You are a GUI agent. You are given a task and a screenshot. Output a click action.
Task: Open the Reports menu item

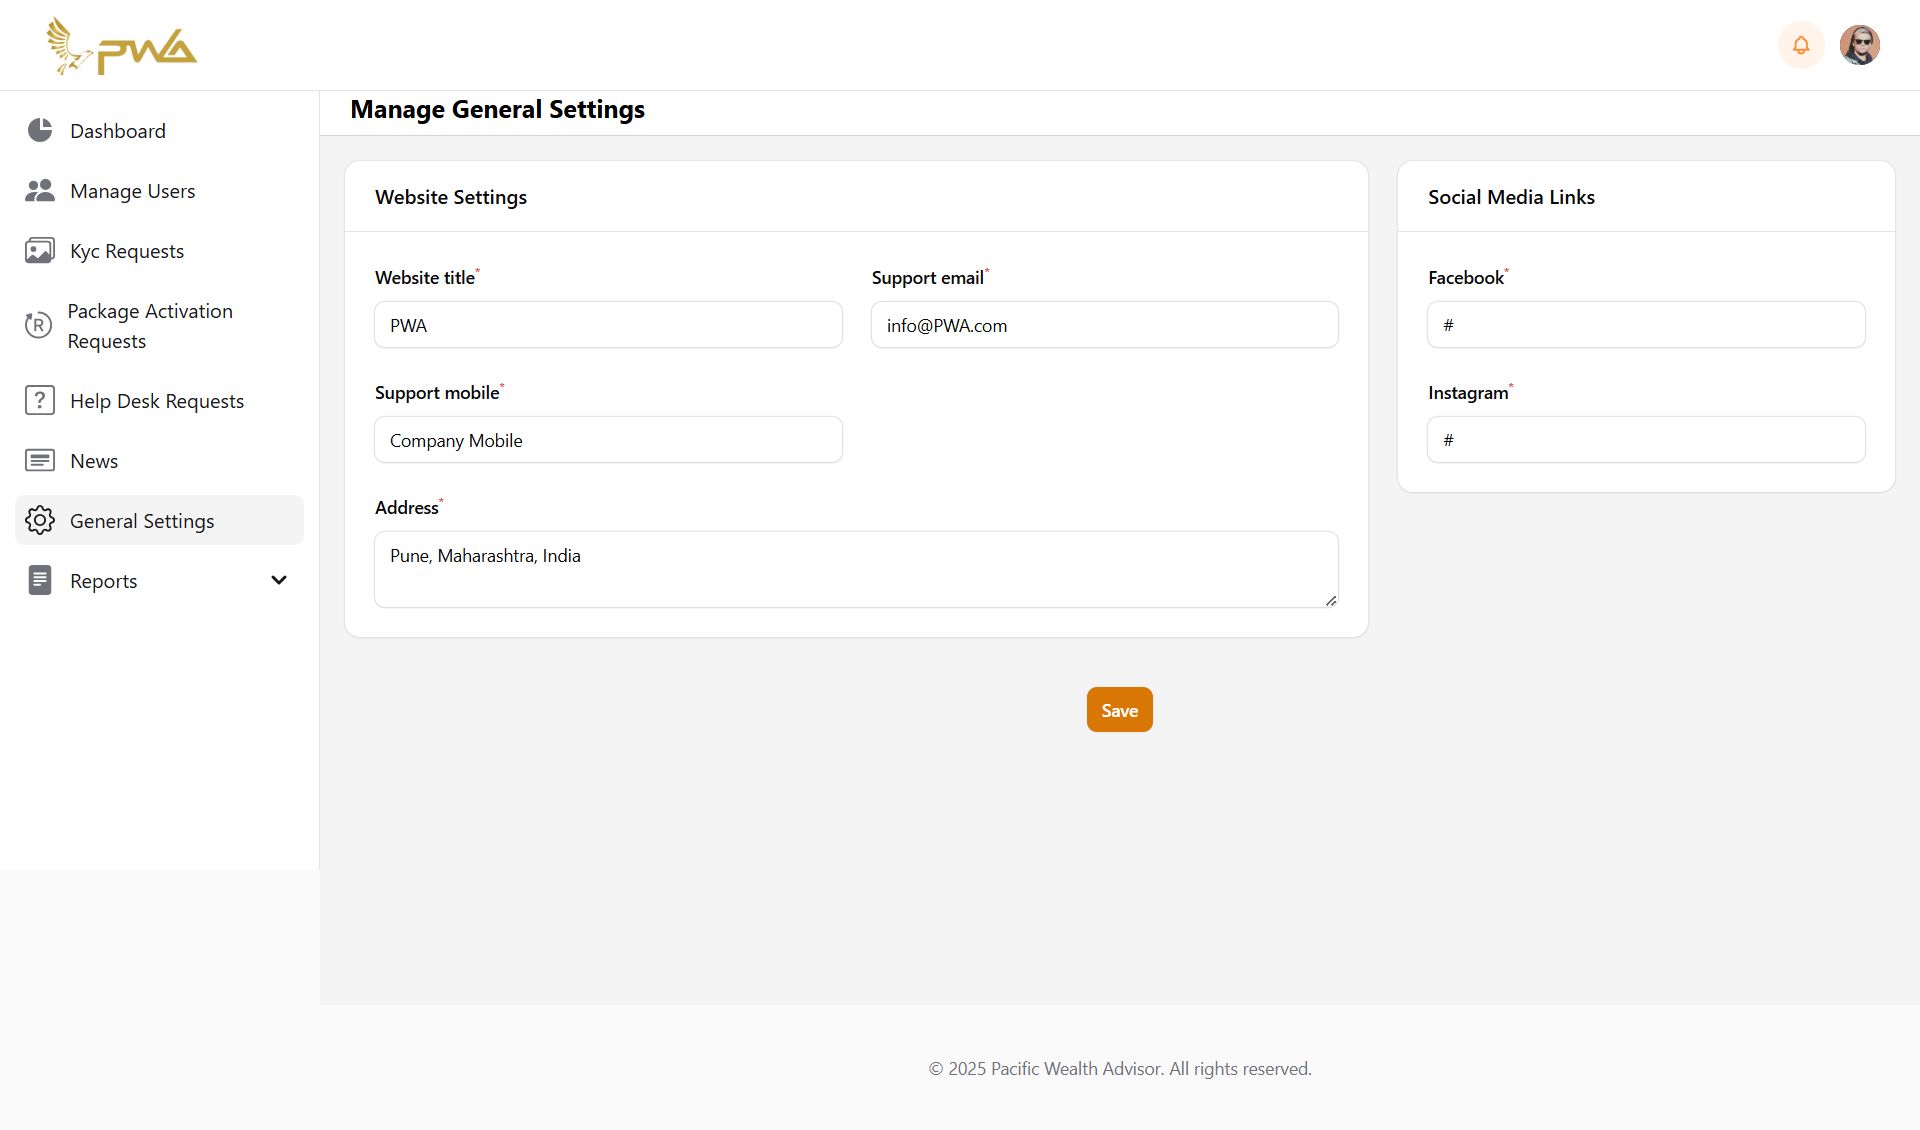[104, 581]
